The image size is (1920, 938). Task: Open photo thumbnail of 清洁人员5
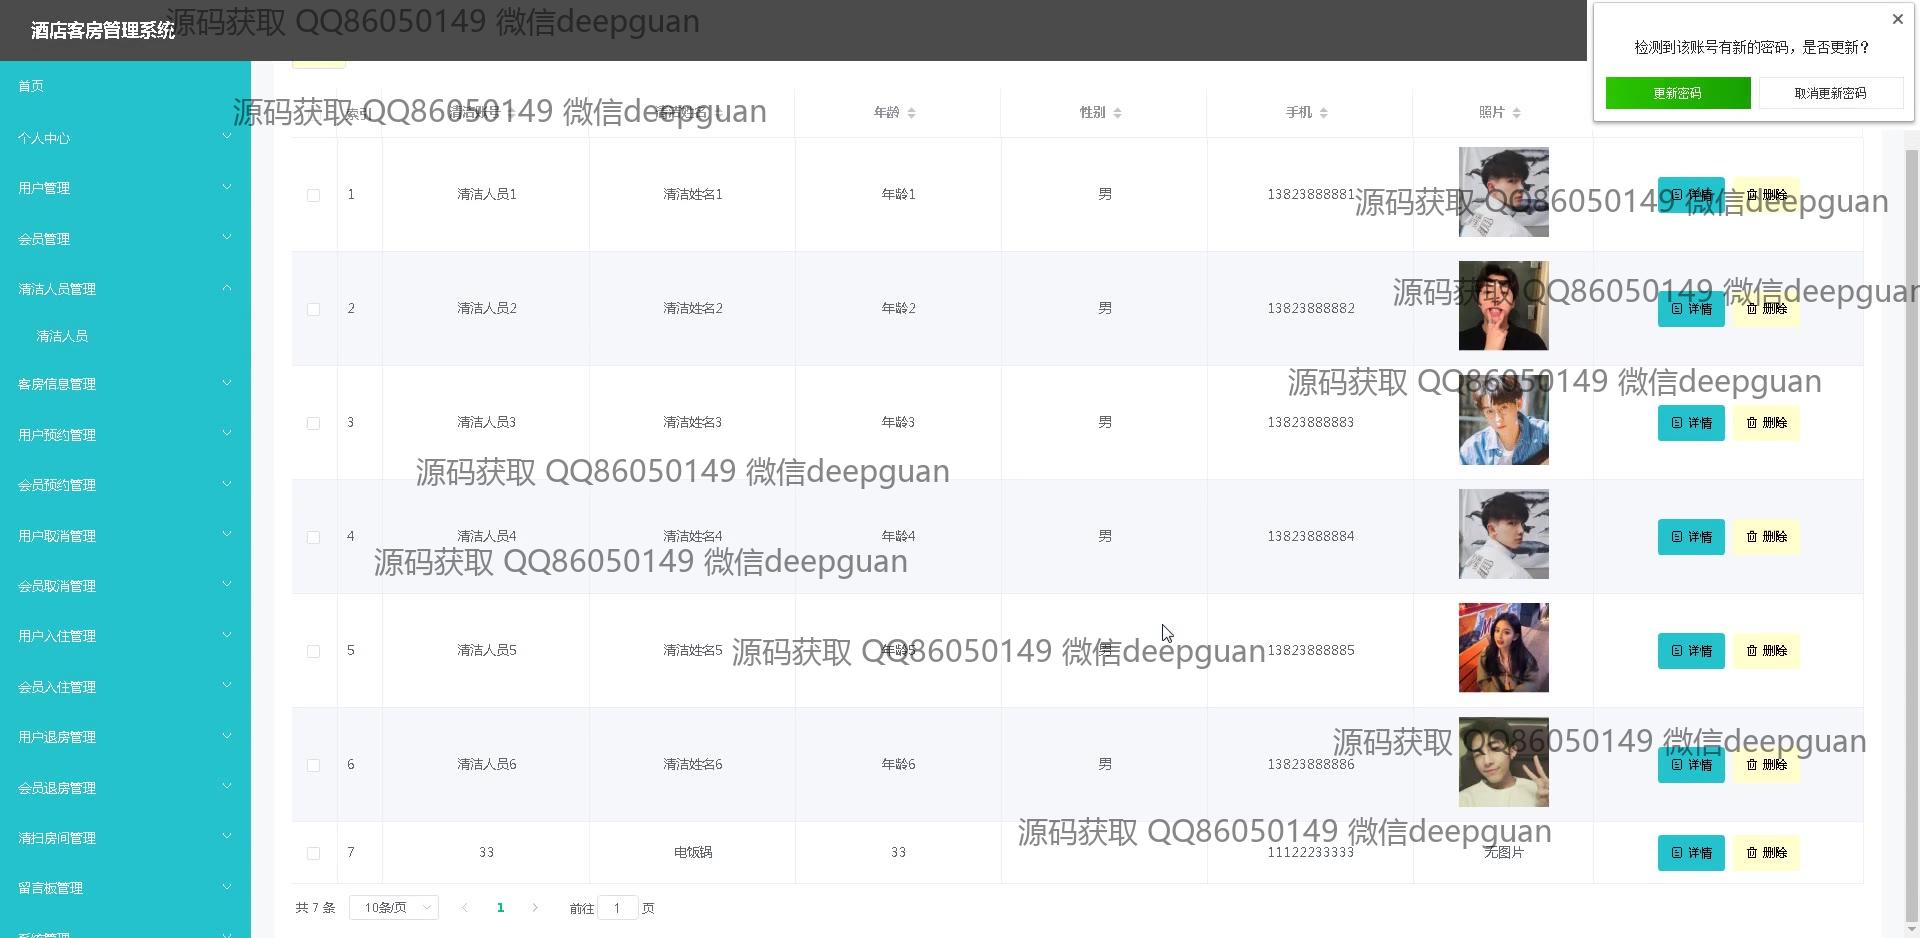tap(1503, 648)
